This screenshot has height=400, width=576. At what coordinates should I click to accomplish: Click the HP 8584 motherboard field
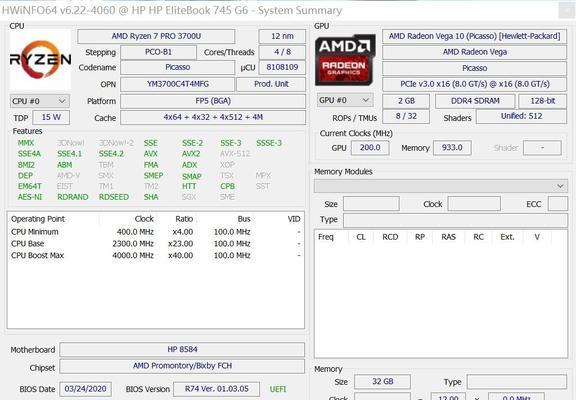coord(182,349)
